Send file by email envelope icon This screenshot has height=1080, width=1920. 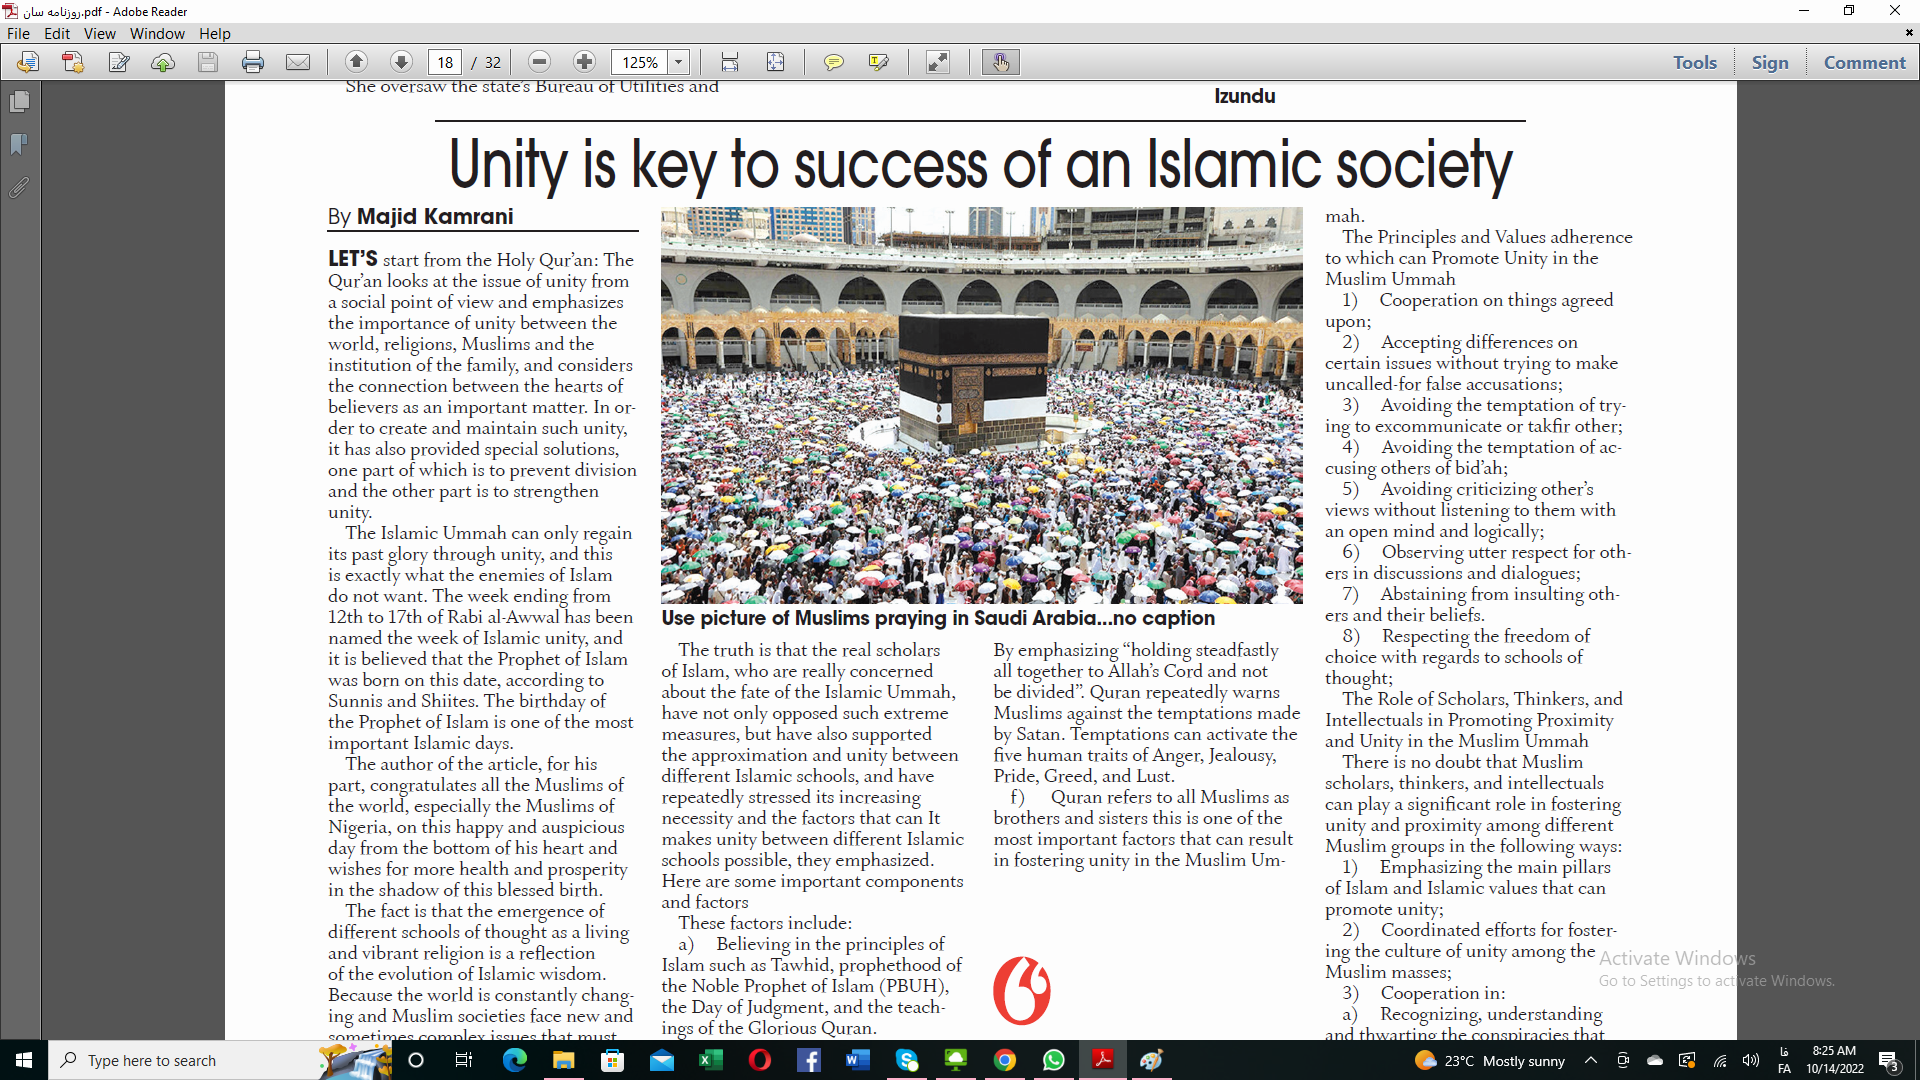coord(298,62)
